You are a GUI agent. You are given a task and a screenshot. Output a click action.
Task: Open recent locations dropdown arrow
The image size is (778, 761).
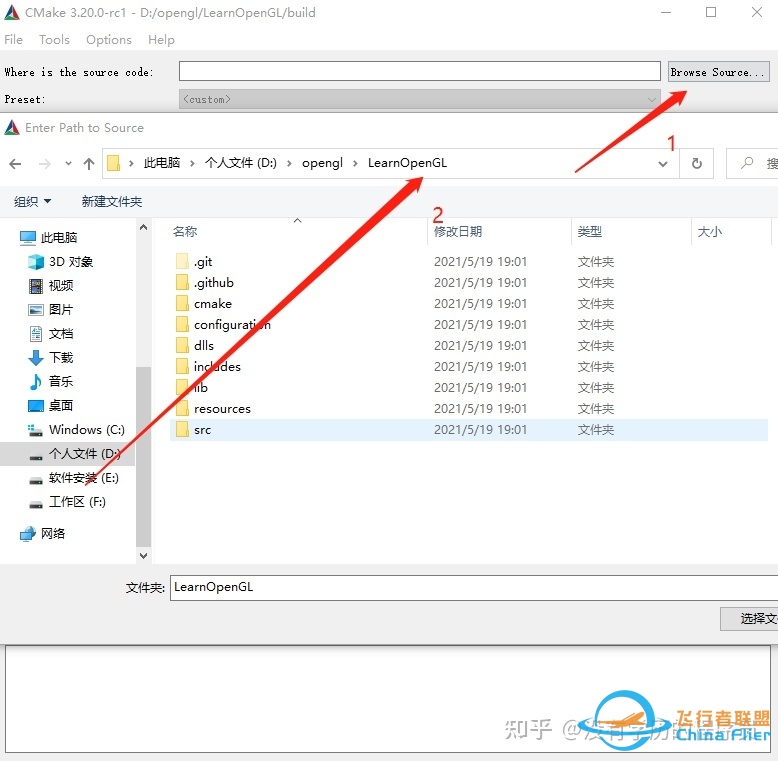(68, 163)
